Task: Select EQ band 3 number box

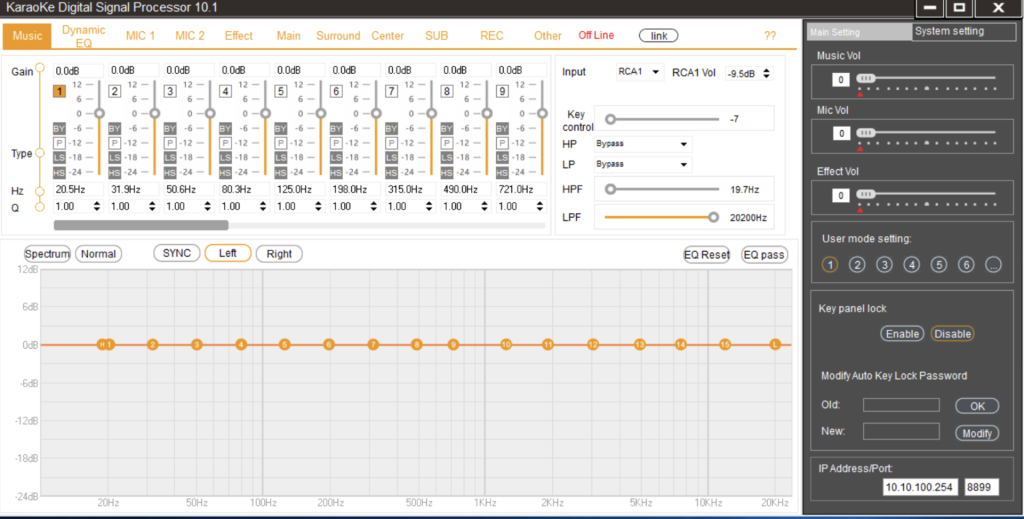Action: coord(169,92)
